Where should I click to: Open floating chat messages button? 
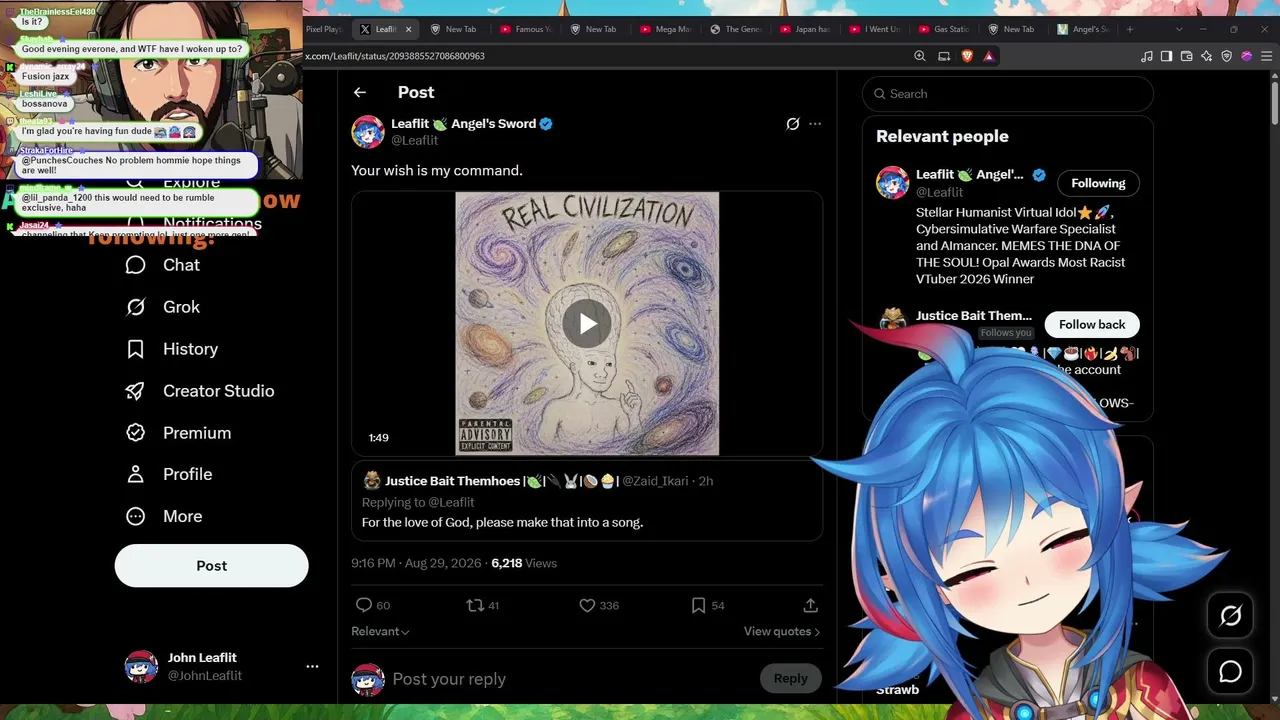1230,672
